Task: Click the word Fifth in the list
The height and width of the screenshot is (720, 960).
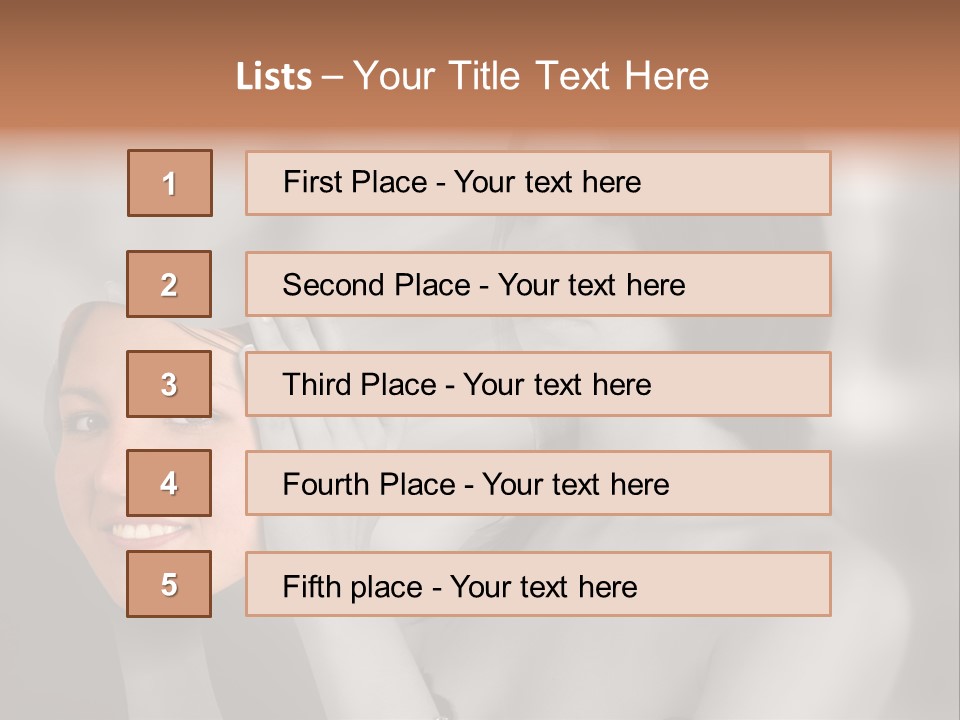Action: click(311, 586)
